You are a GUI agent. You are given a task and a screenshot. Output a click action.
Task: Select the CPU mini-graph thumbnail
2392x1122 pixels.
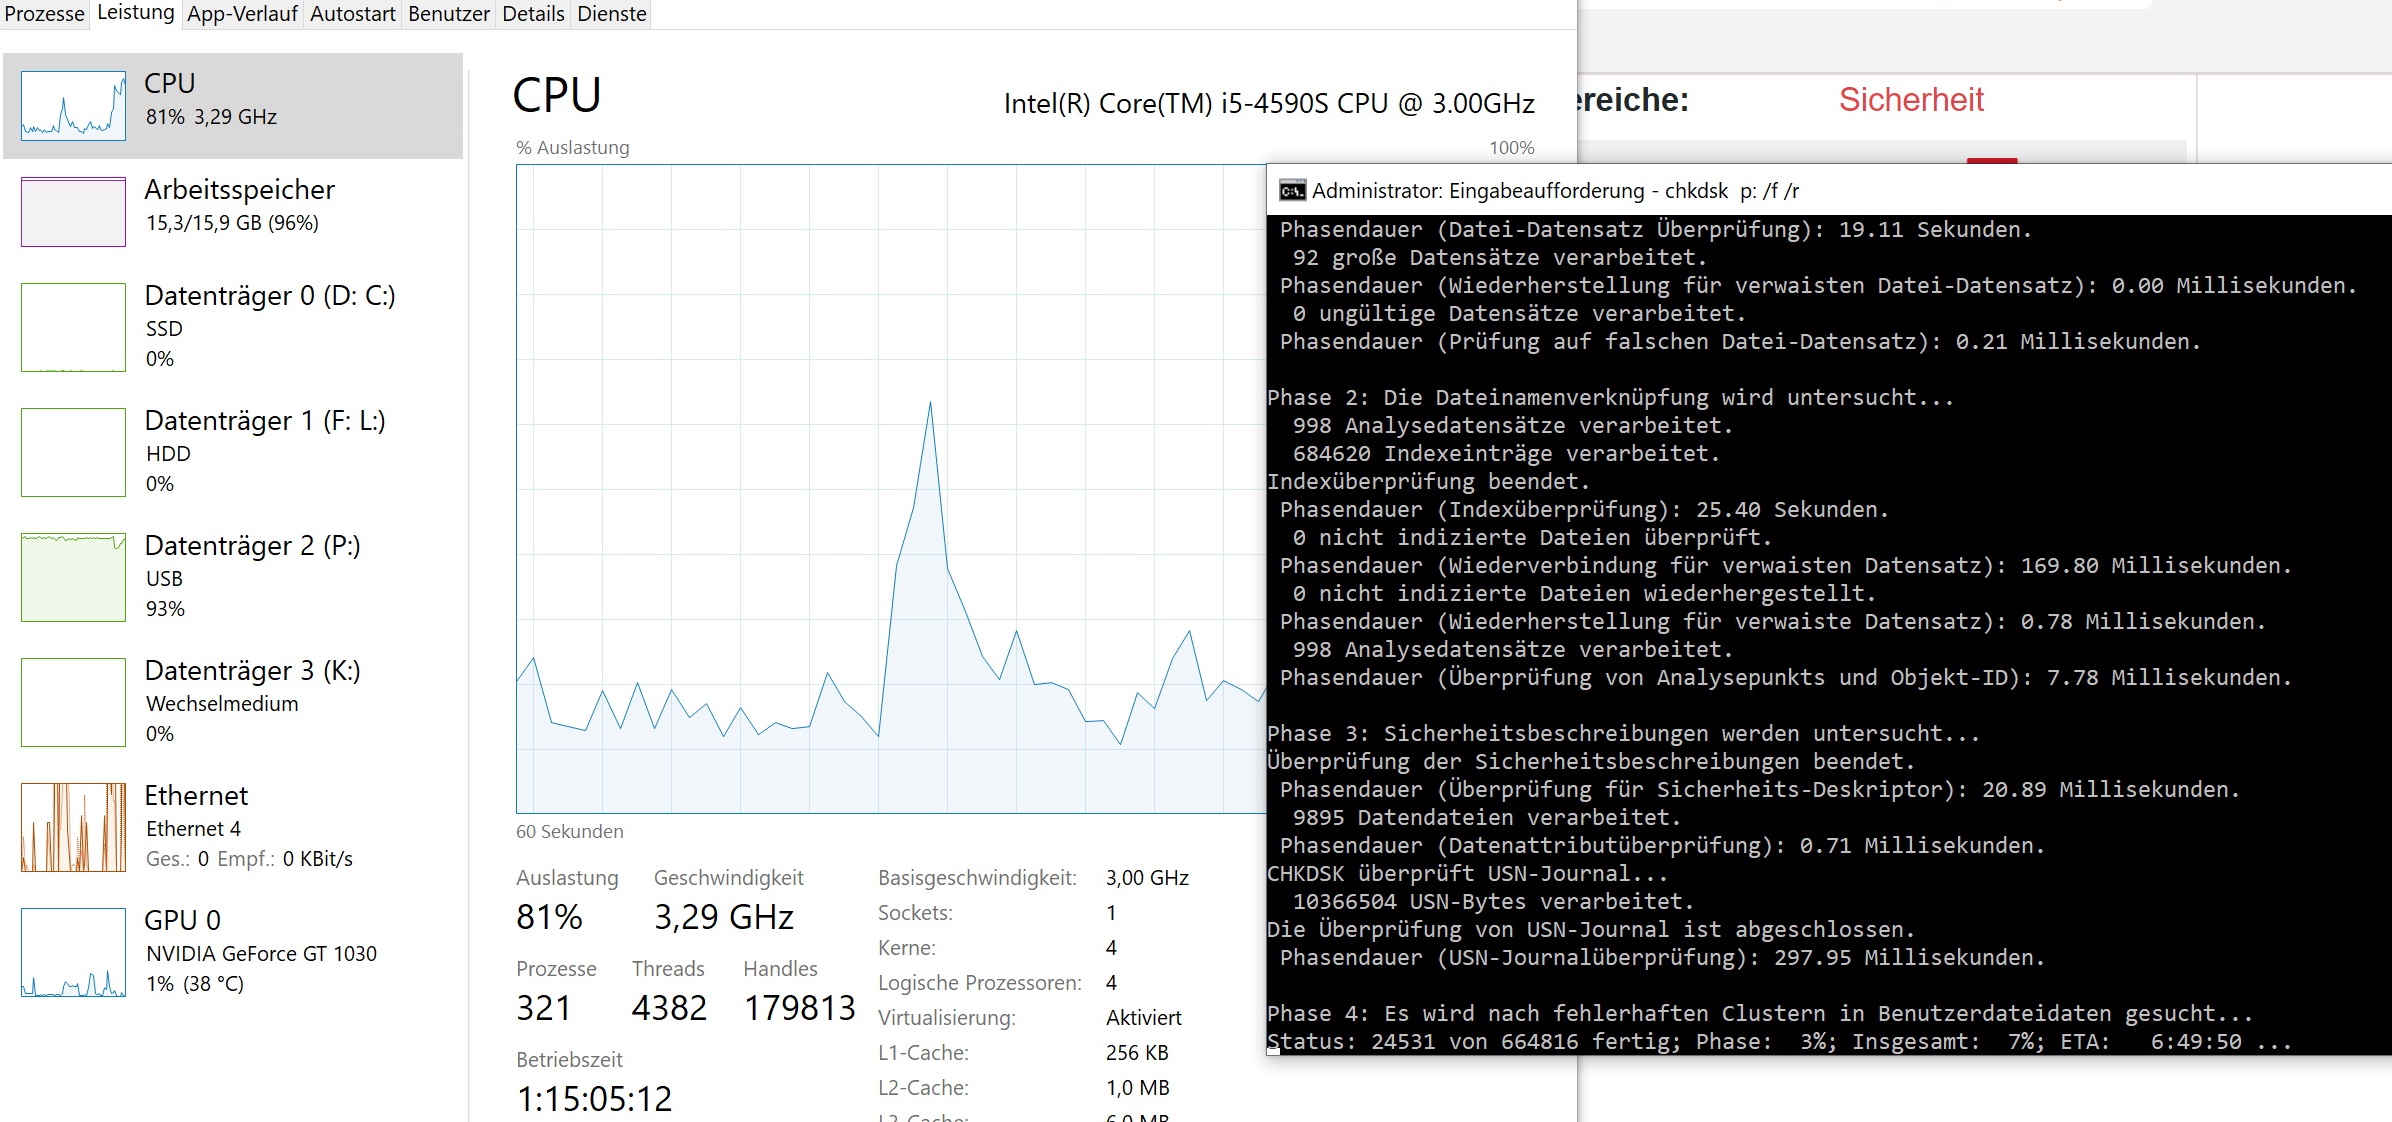click(x=73, y=105)
